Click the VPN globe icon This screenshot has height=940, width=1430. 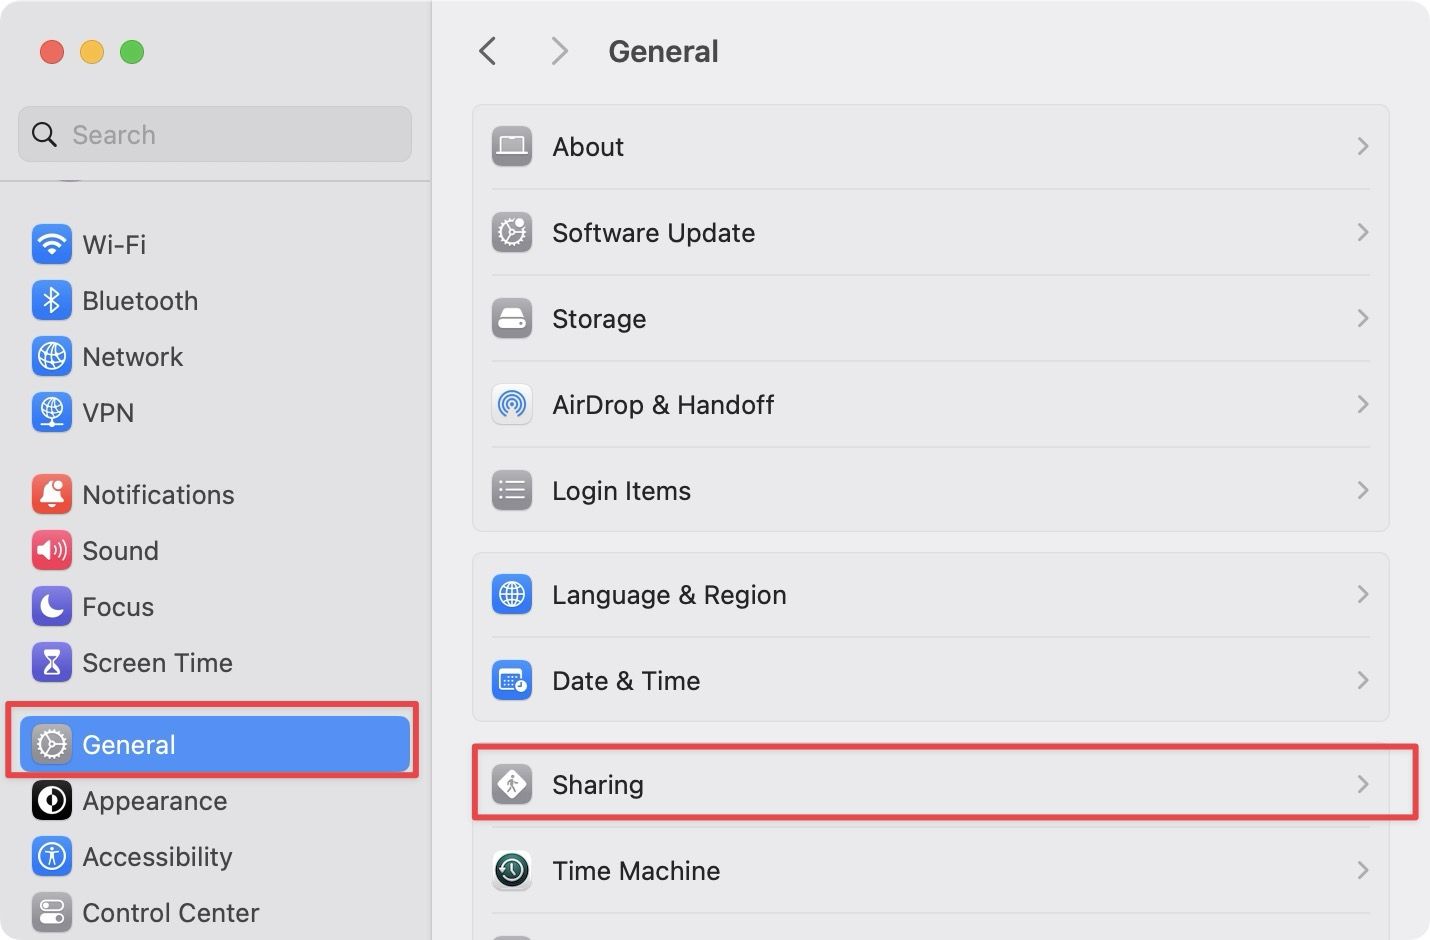(x=51, y=412)
